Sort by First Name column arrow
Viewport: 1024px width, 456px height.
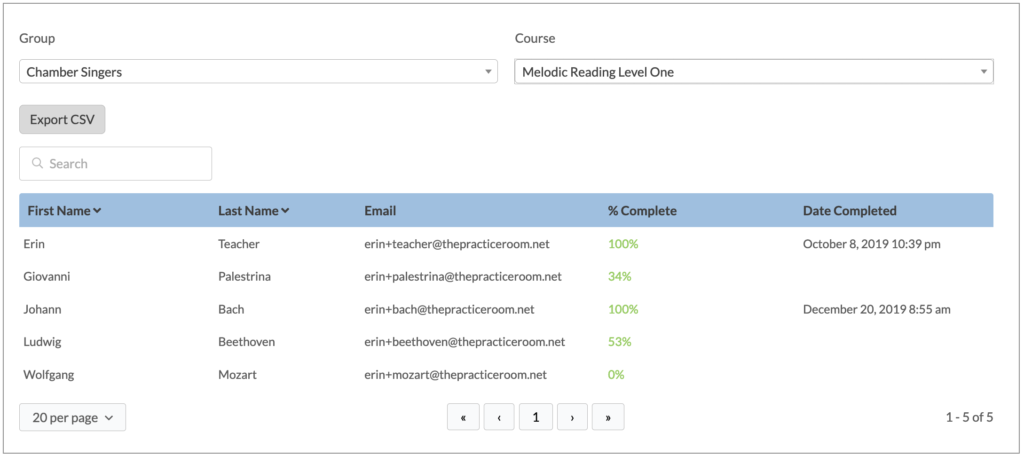pos(97,211)
